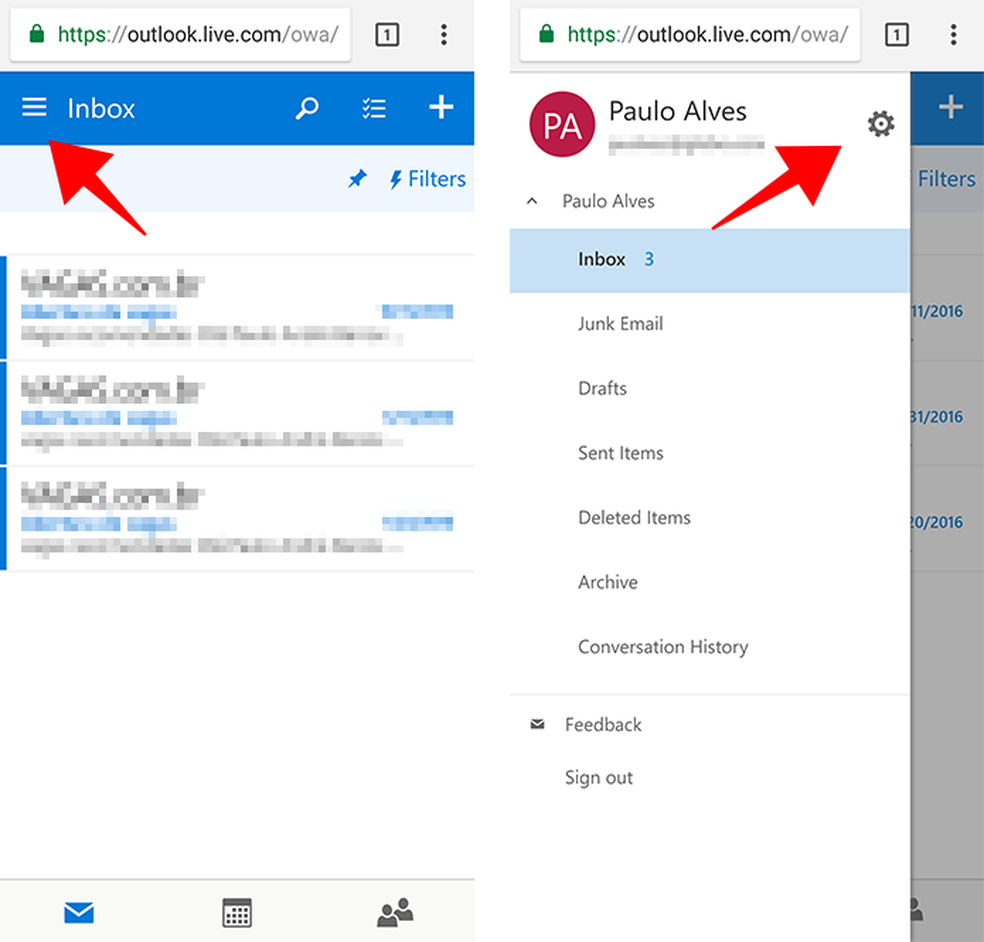
Task: Open the first blurred email in the inbox
Action: click(x=237, y=308)
